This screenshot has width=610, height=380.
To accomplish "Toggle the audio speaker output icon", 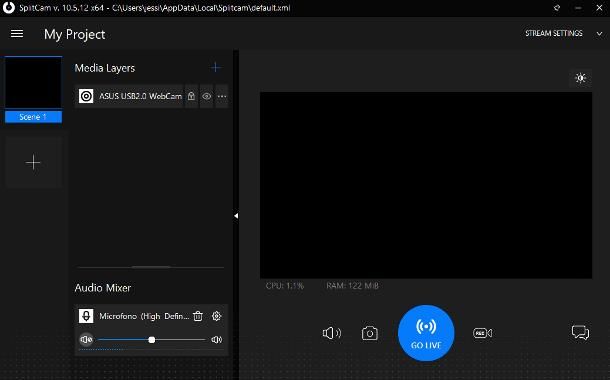I will point(332,333).
